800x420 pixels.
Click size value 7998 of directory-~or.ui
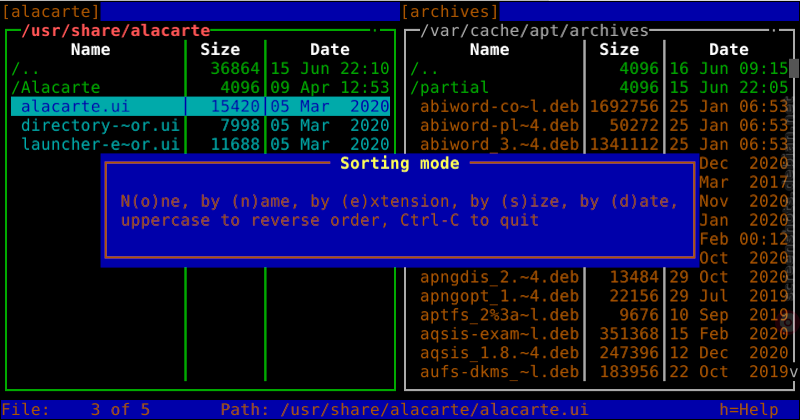240,125
